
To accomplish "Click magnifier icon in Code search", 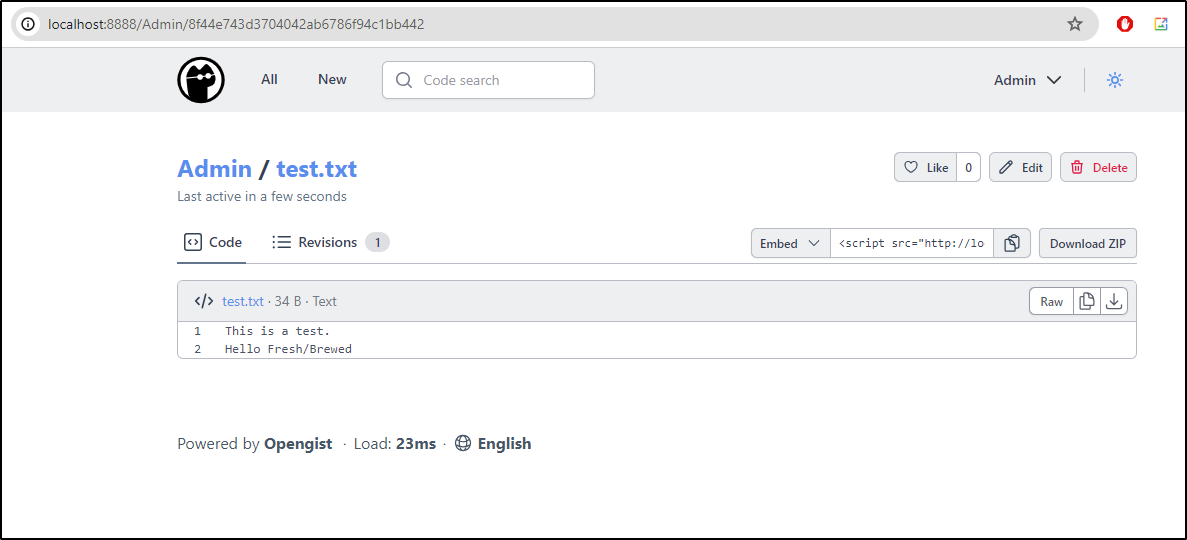I will point(404,80).
